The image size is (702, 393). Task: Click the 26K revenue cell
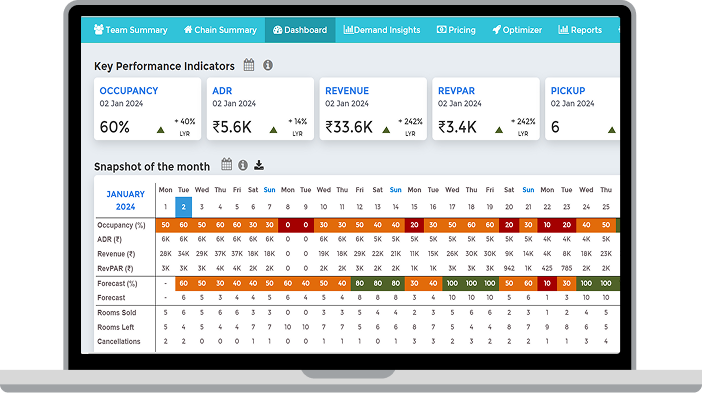(452, 254)
